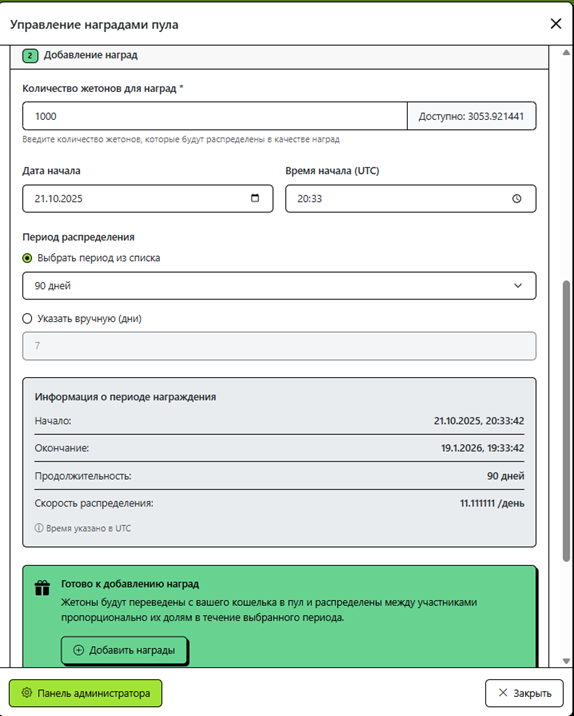Open the calendar picker in Дата начала
The width and height of the screenshot is (574, 716).
coord(255,198)
